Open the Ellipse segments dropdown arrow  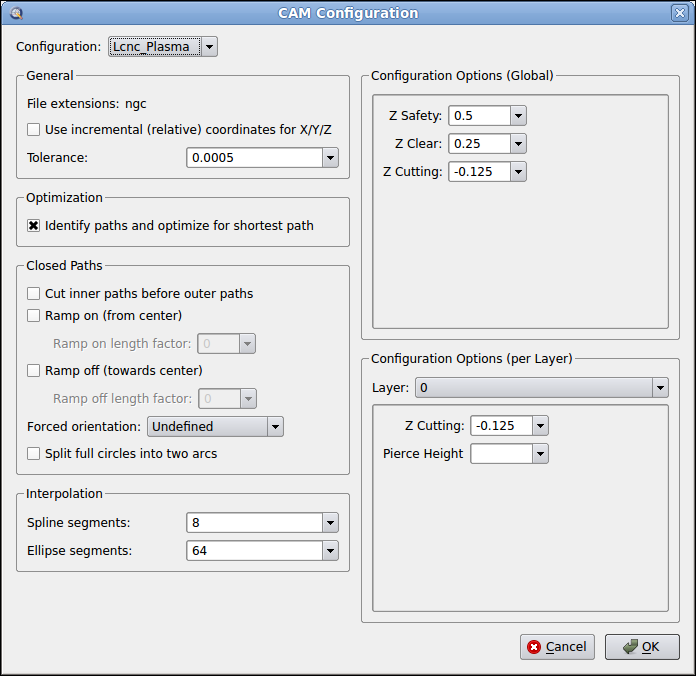pos(330,551)
